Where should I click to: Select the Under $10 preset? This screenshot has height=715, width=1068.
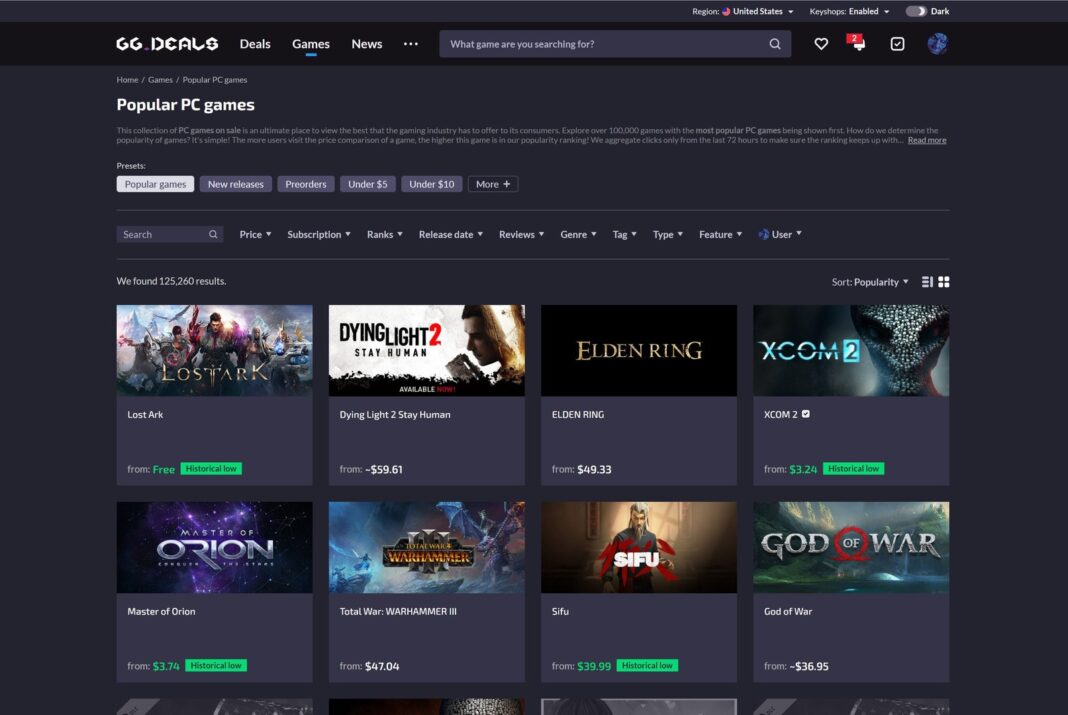pos(432,184)
